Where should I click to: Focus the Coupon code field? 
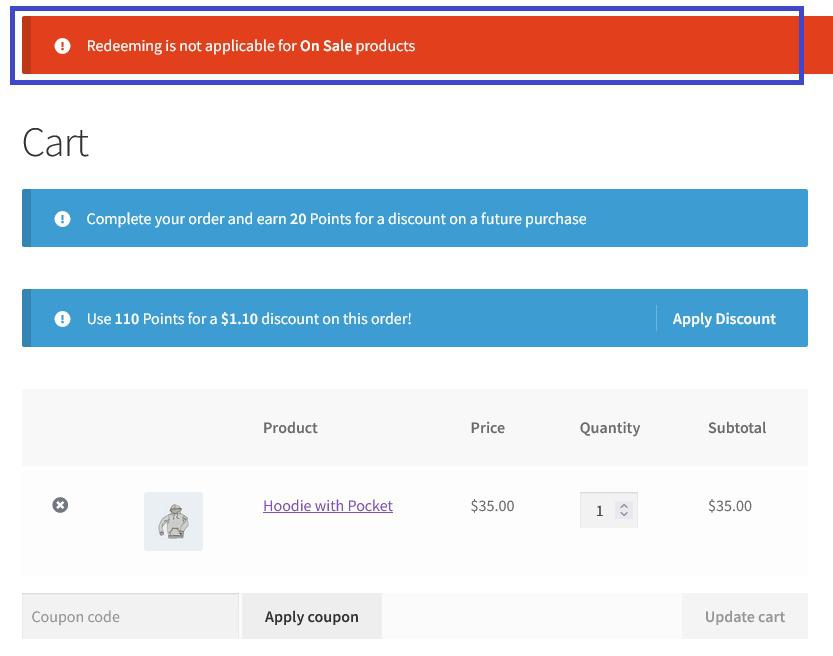[x=130, y=617]
